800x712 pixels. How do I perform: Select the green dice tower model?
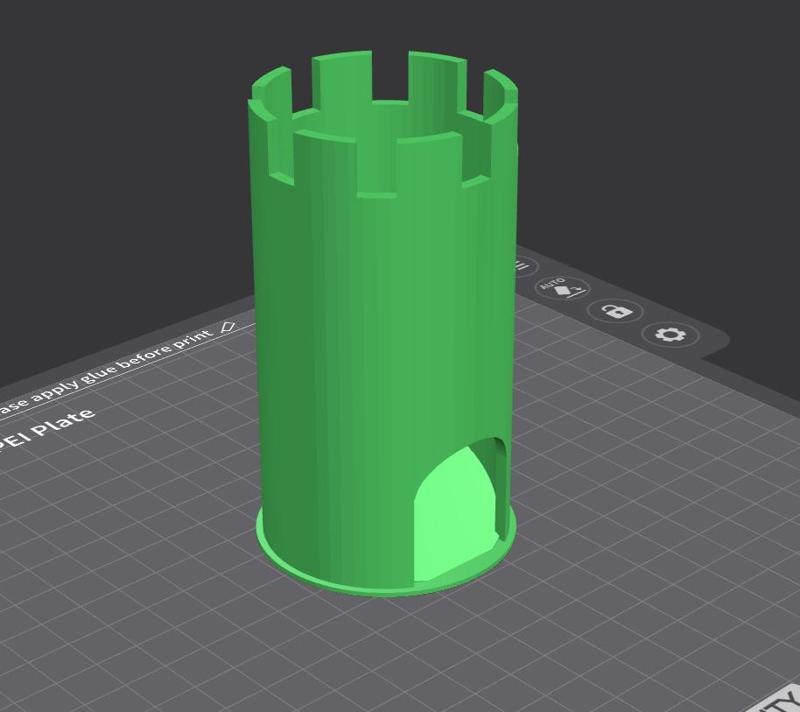coord(380,350)
